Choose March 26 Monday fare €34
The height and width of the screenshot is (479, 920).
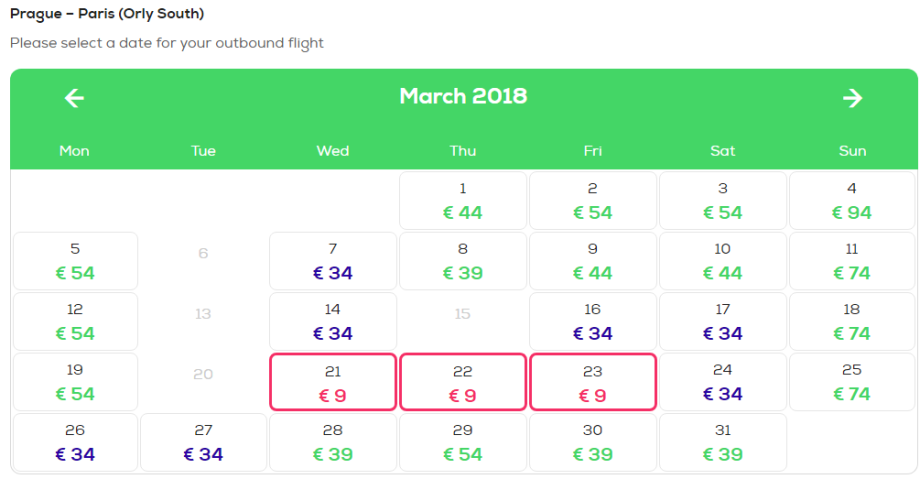(x=75, y=442)
